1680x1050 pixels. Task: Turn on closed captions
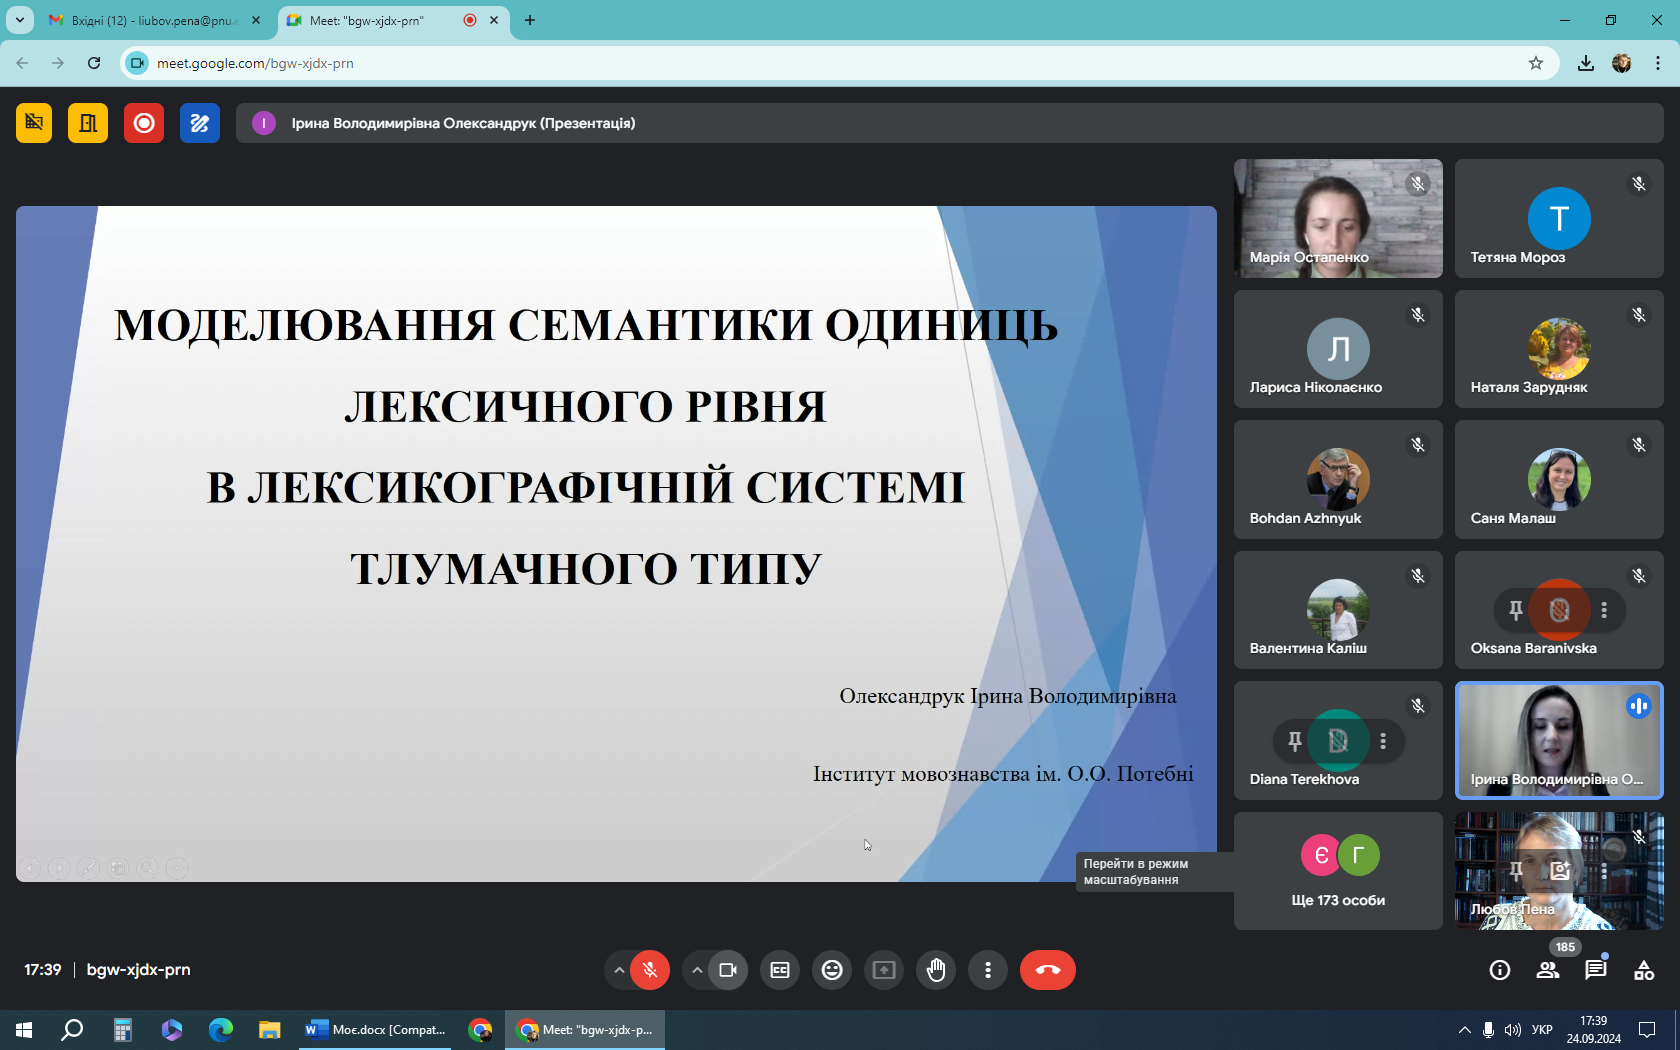pyautogui.click(x=780, y=970)
